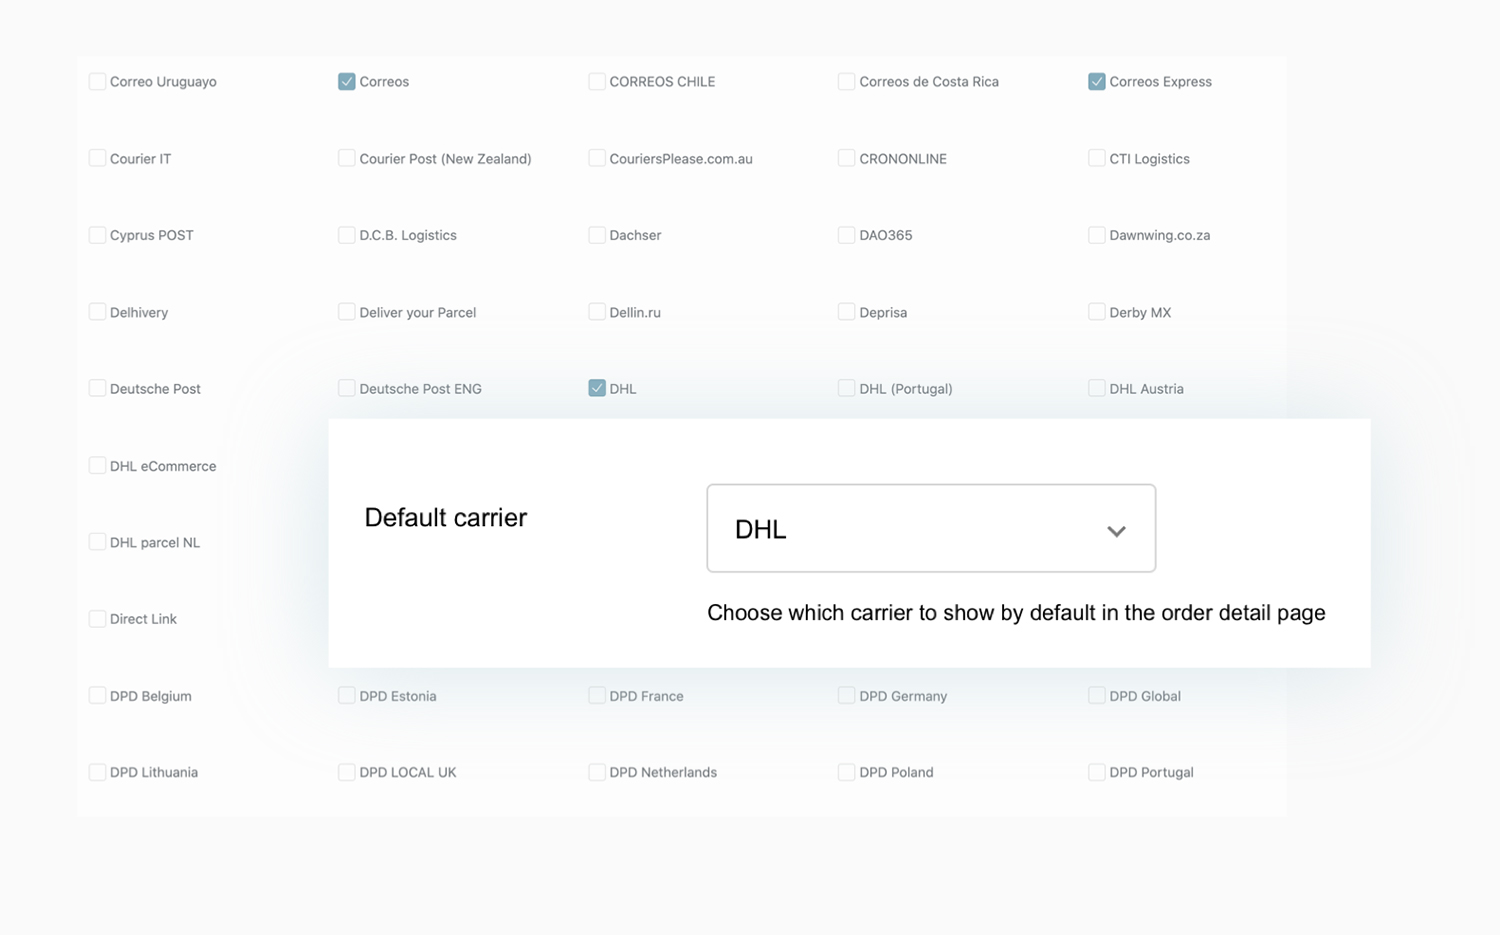The image size is (1500, 935).
Task: Select the Correos de Costa Rica checkbox
Action: 846,82
